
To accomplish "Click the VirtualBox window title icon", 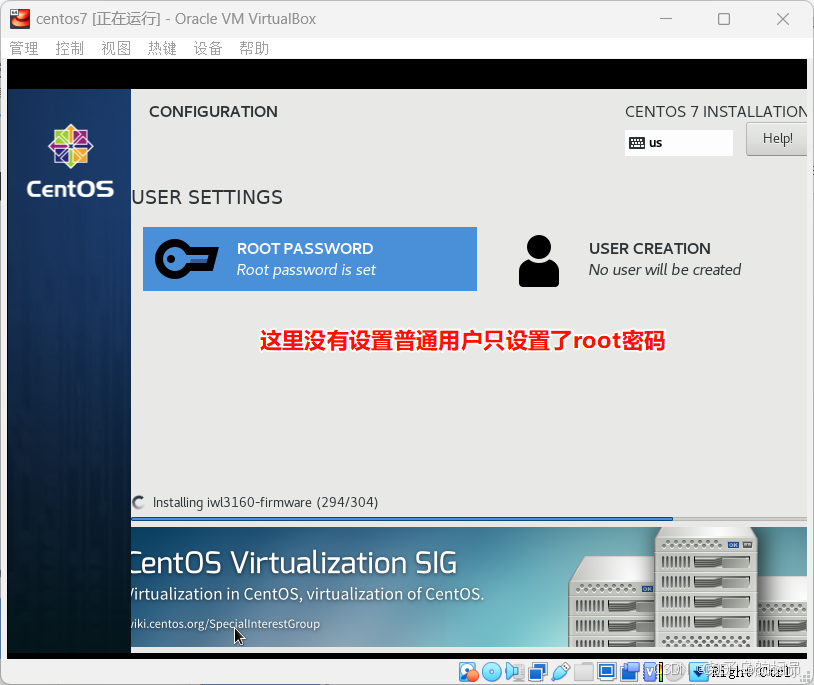I will pos(20,19).
